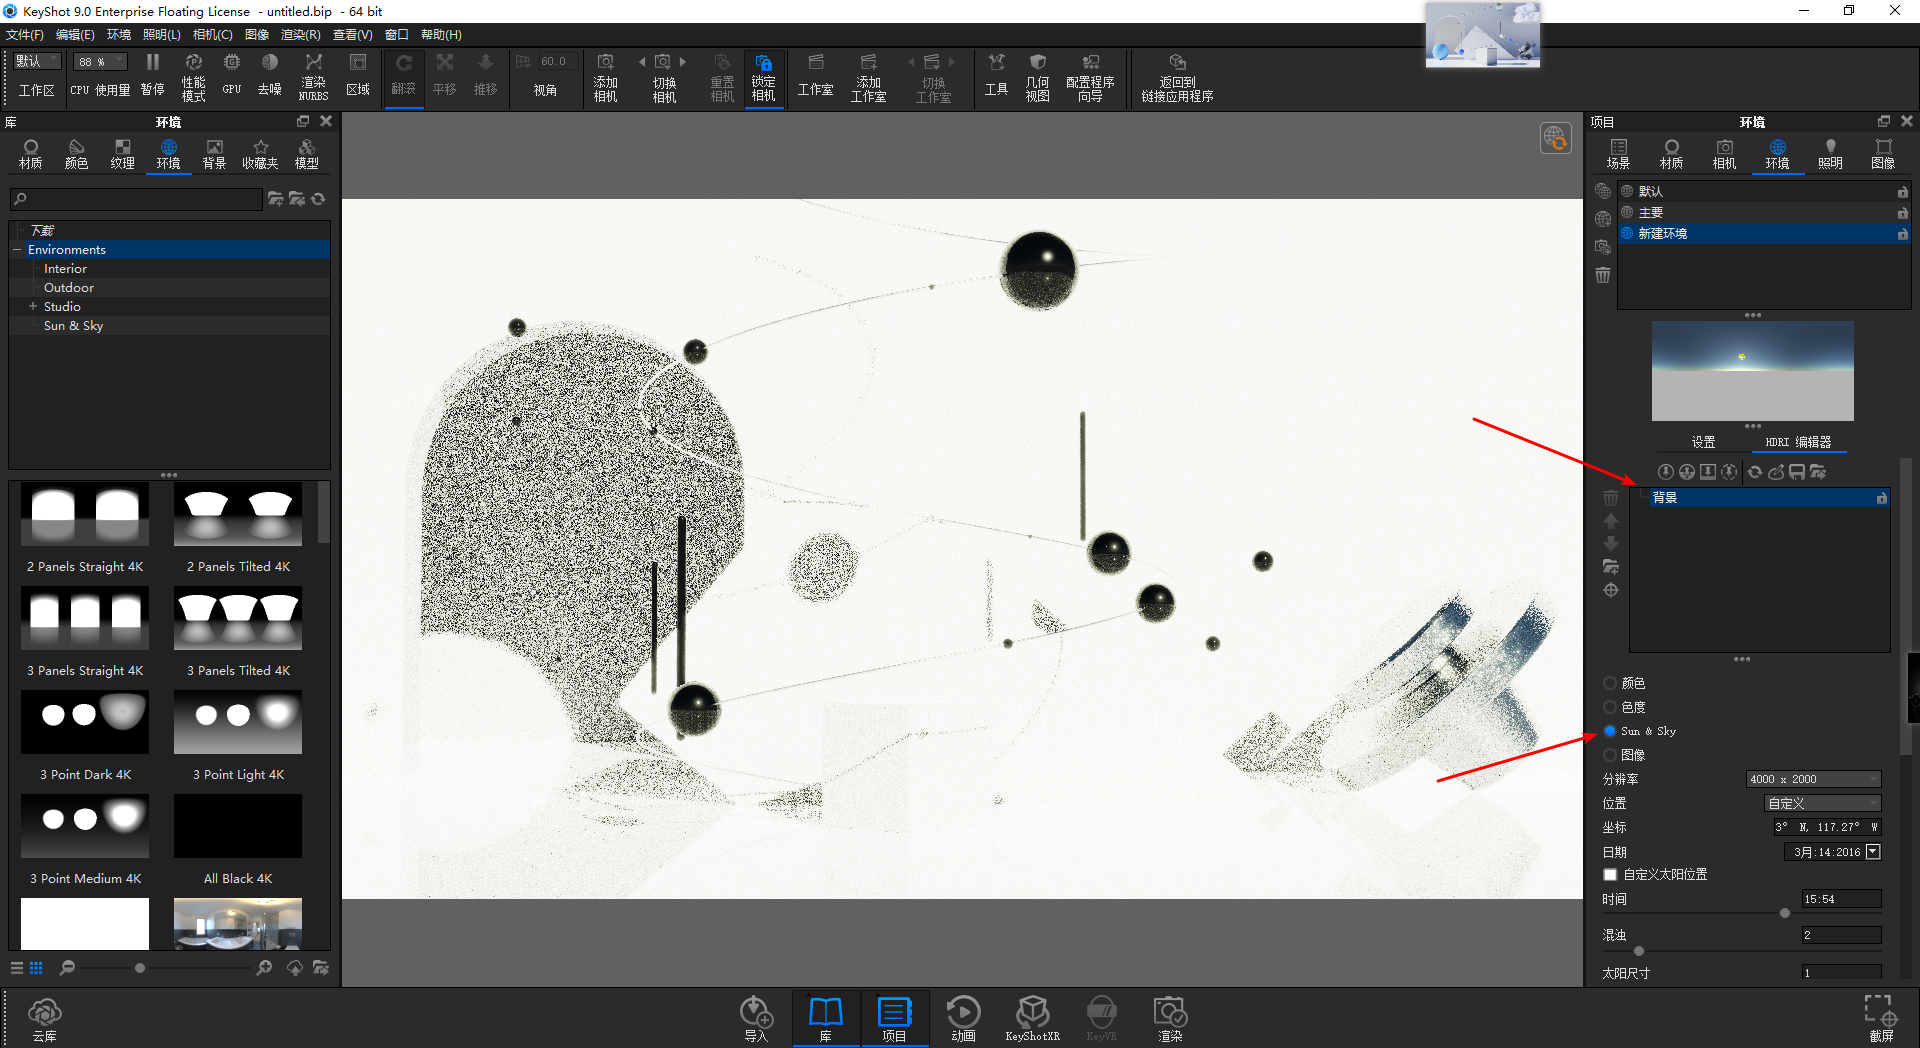The width and height of the screenshot is (1920, 1048).
Task: Click the 库 library toggle button
Action: click(x=826, y=1018)
